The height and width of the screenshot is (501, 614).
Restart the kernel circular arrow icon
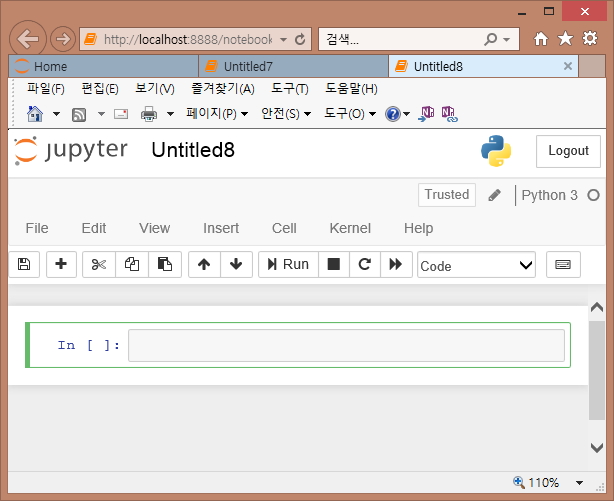tap(365, 264)
